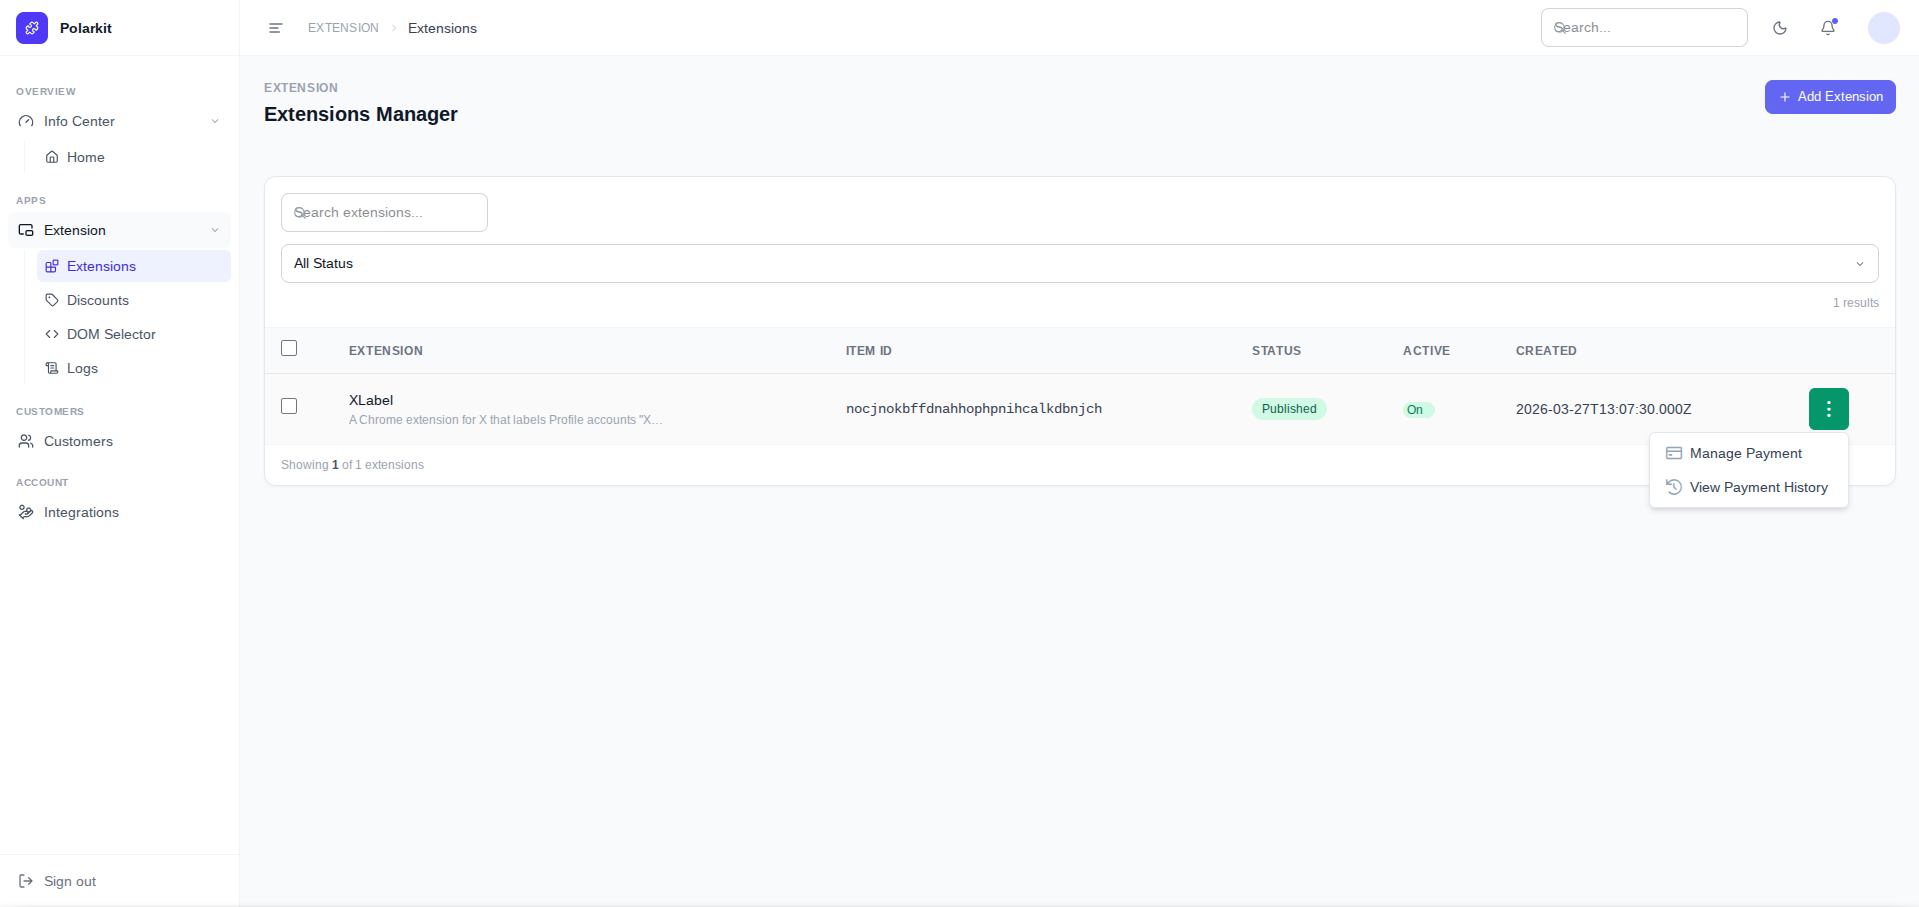Click the Integrations icon
The image size is (1919, 907).
point(26,512)
